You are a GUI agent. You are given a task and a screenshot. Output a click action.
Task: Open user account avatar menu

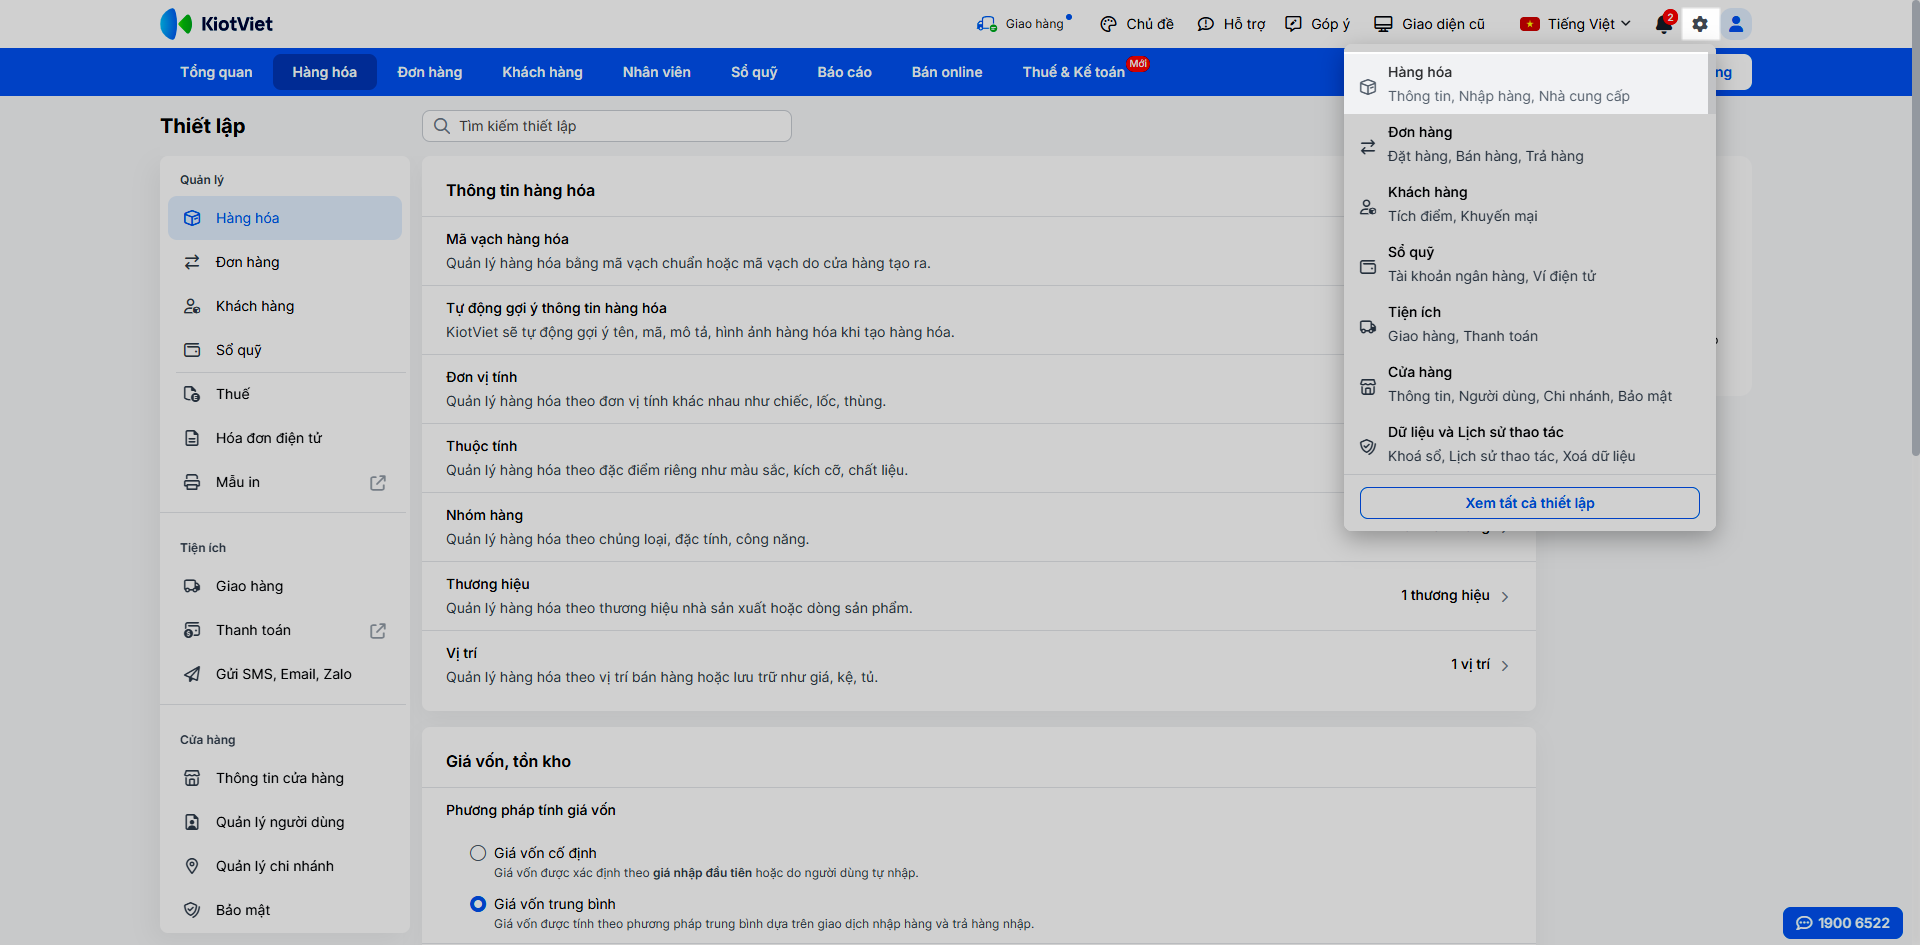pos(1736,24)
